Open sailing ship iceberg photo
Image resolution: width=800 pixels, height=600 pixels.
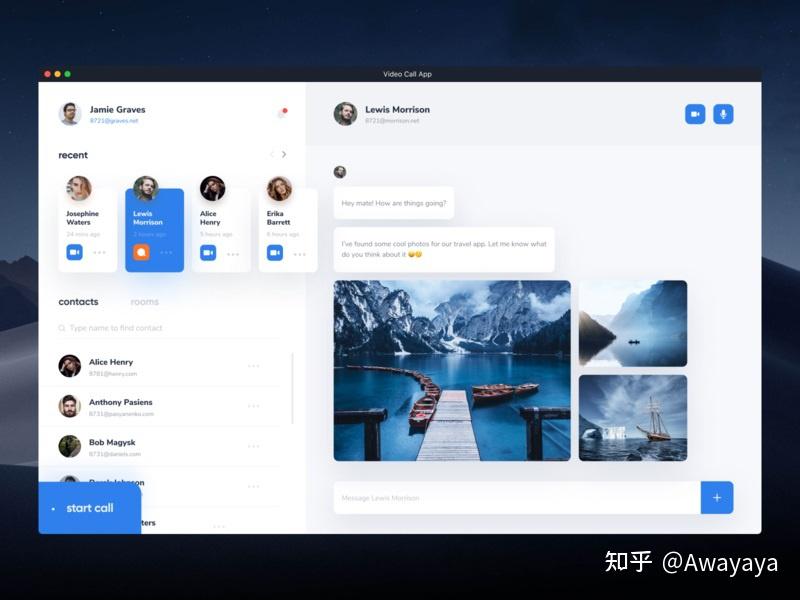point(633,418)
